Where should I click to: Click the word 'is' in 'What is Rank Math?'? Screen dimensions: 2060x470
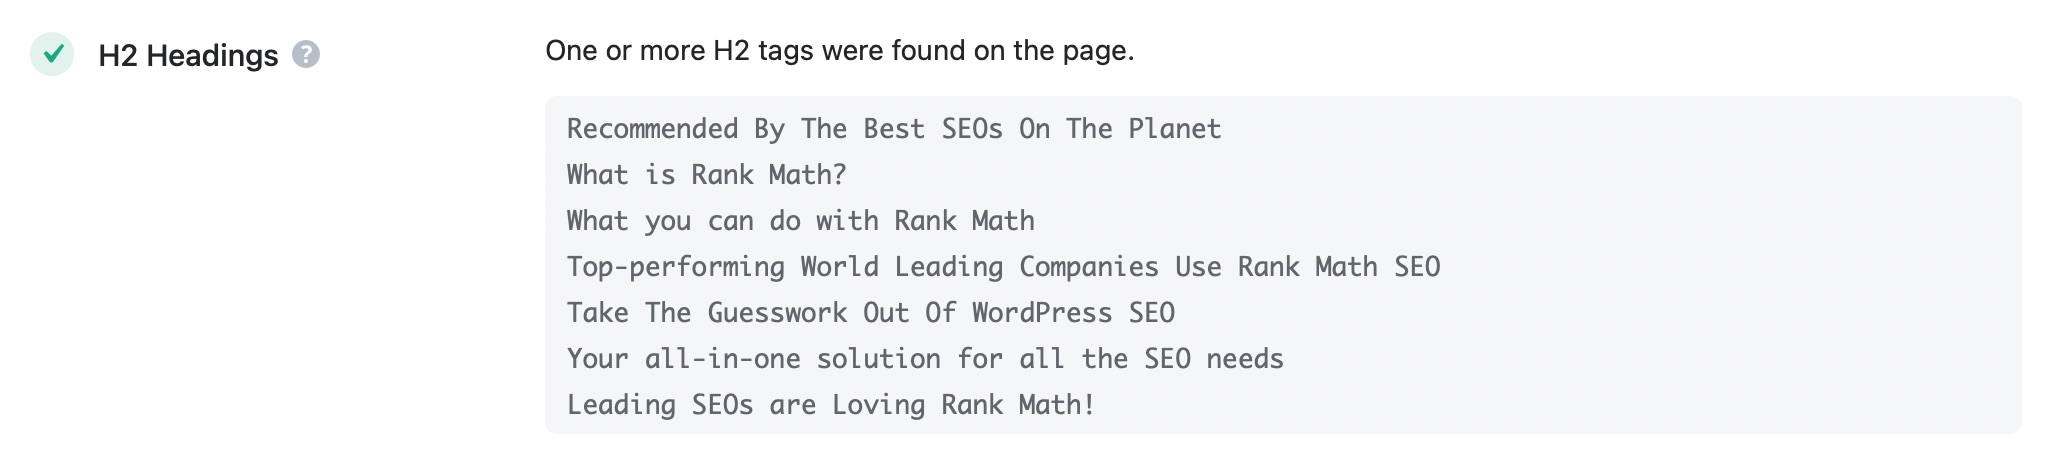click(x=660, y=175)
